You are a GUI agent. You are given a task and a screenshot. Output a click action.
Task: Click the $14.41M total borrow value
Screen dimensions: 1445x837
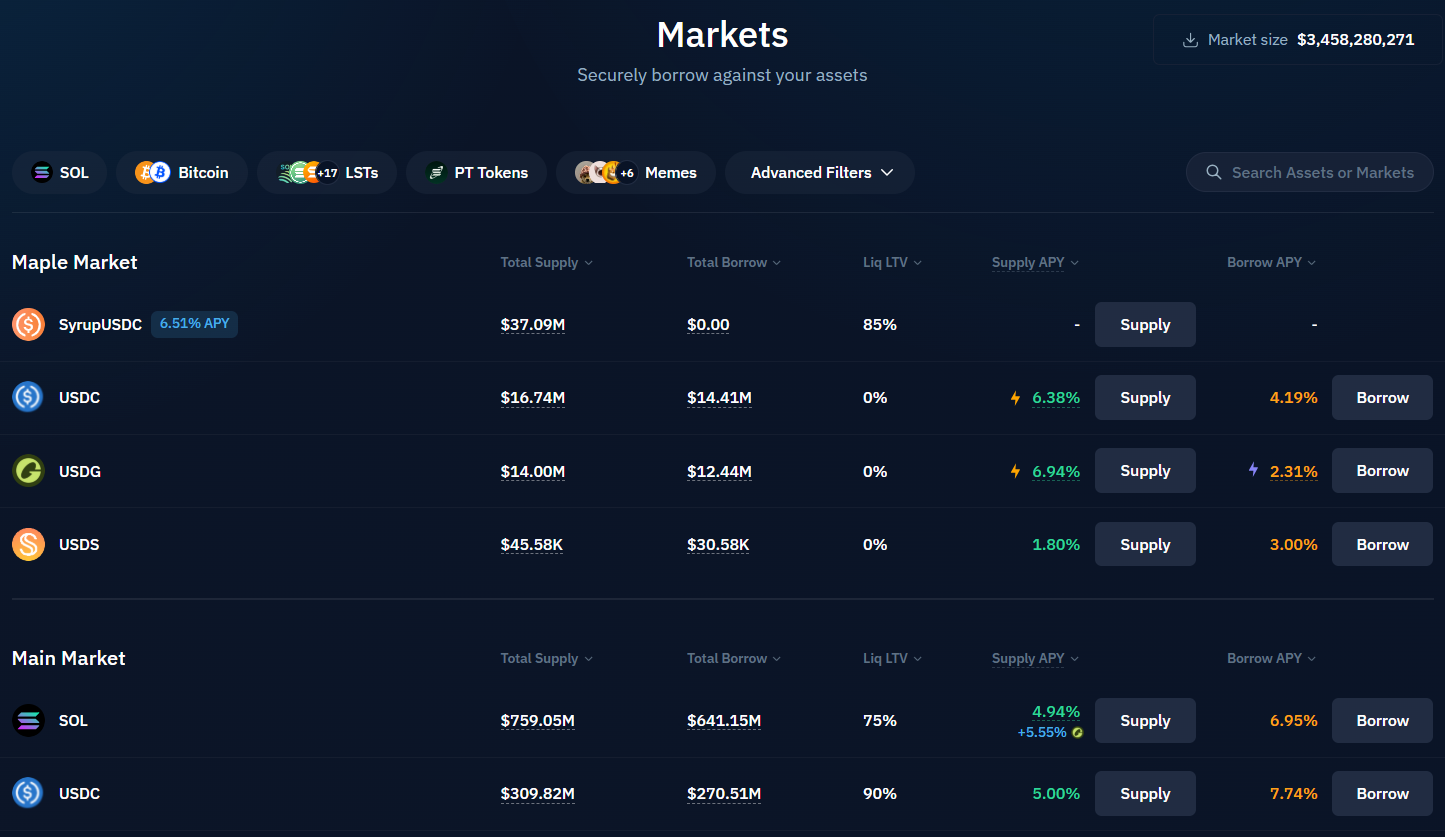click(x=719, y=398)
